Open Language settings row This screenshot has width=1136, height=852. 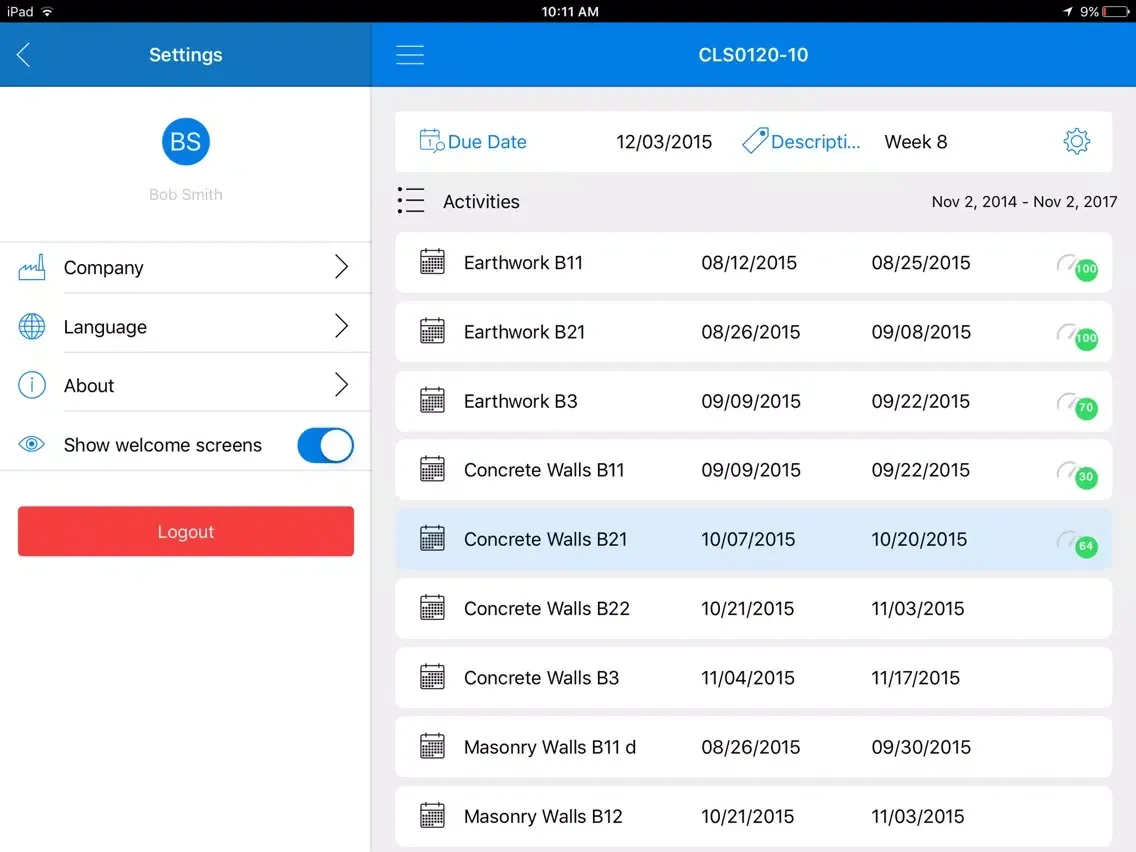click(x=185, y=326)
